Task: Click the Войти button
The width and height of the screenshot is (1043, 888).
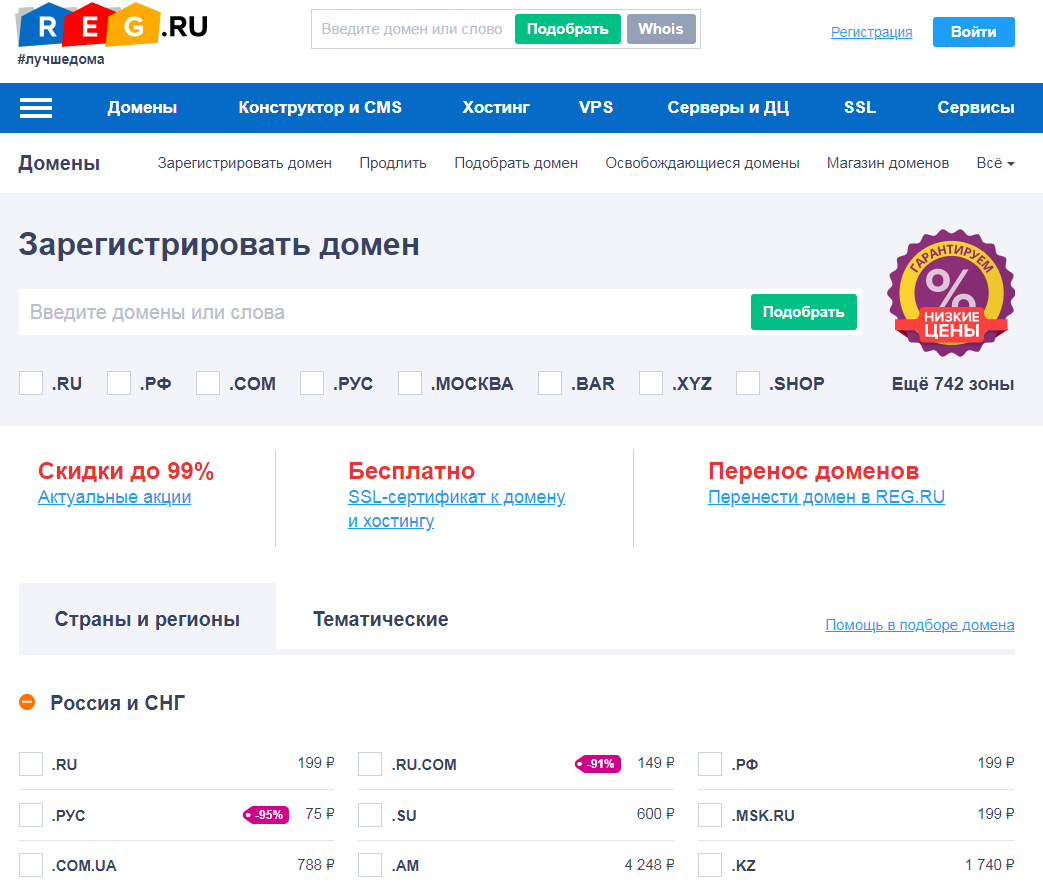Action: pyautogui.click(x=974, y=32)
